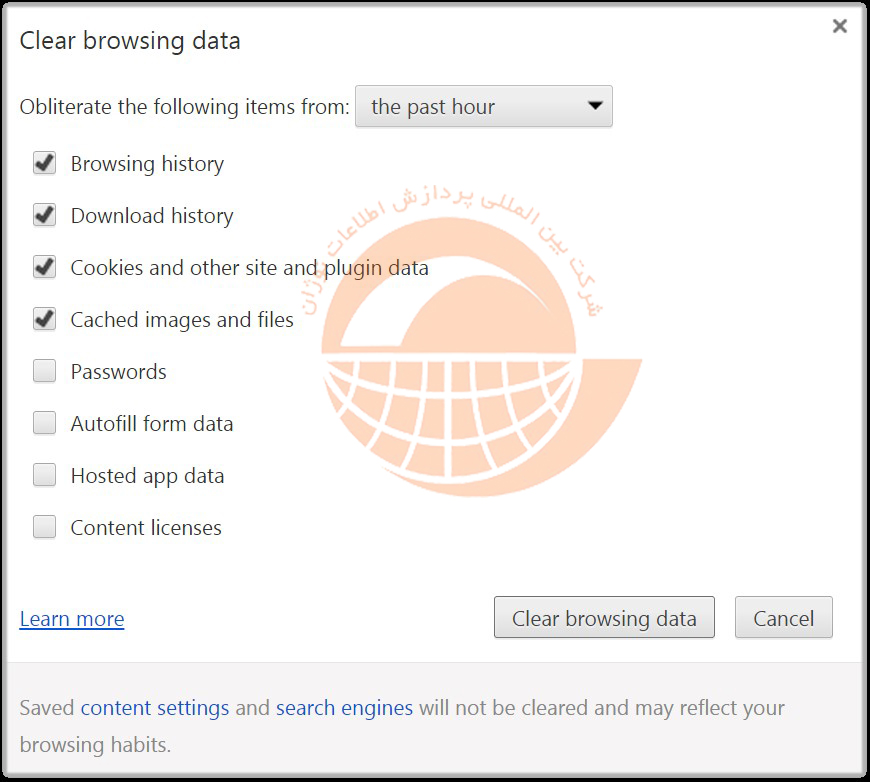Click the 'Passwords' label text
Screen dimensions: 870x782
tap(118, 372)
